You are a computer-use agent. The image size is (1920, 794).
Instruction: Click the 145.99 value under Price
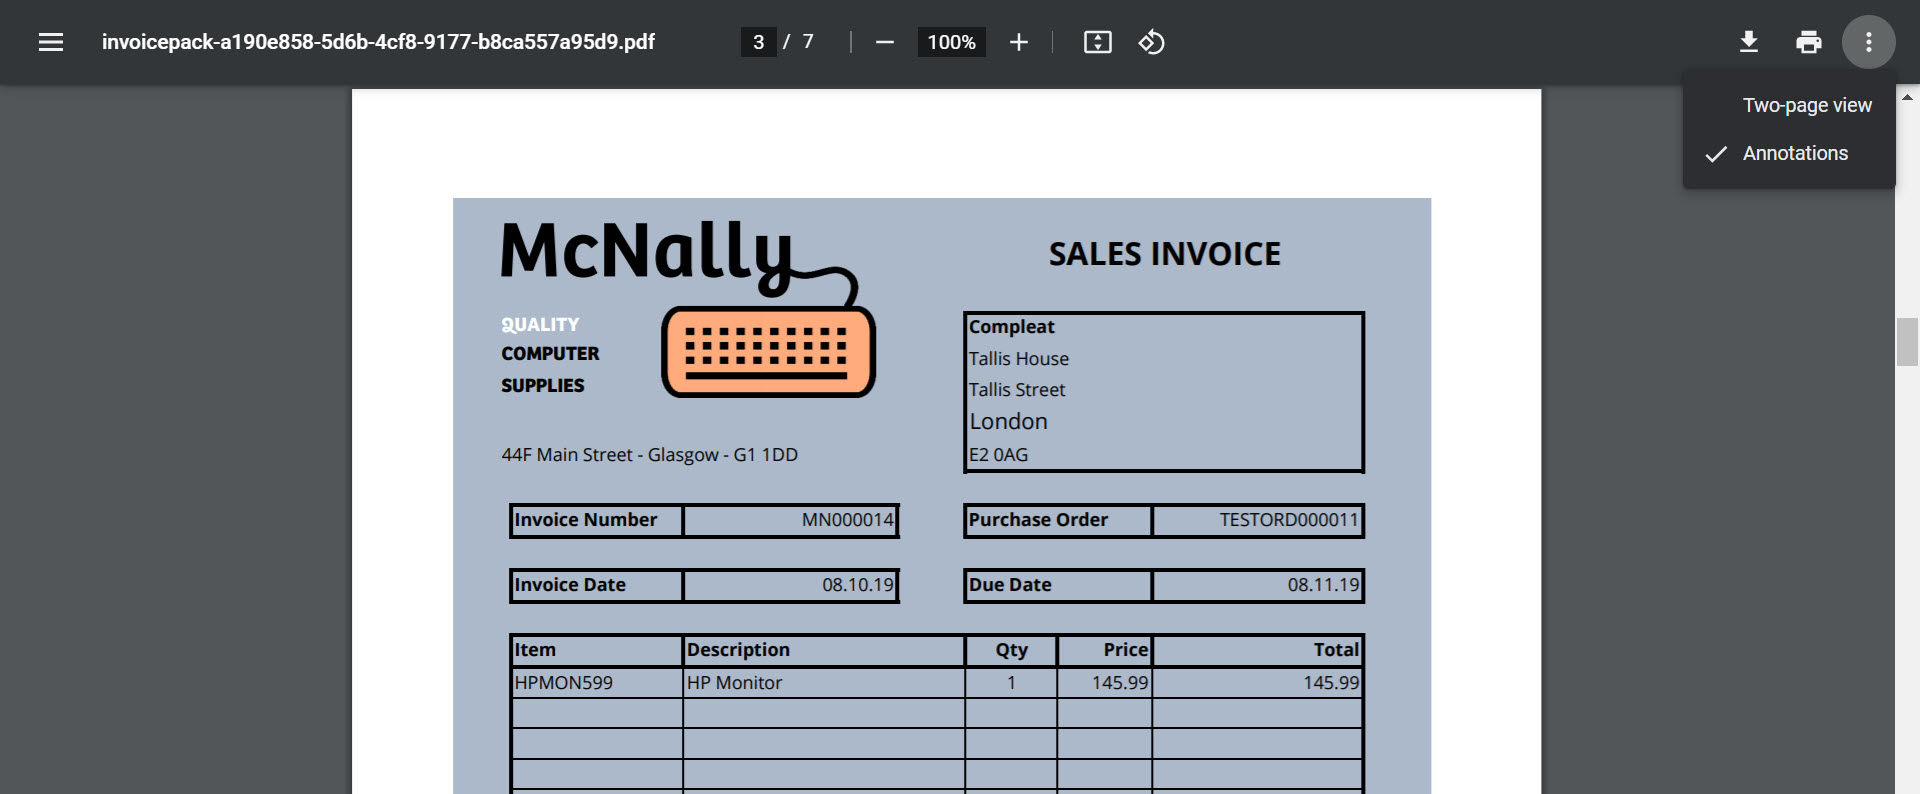point(1120,683)
